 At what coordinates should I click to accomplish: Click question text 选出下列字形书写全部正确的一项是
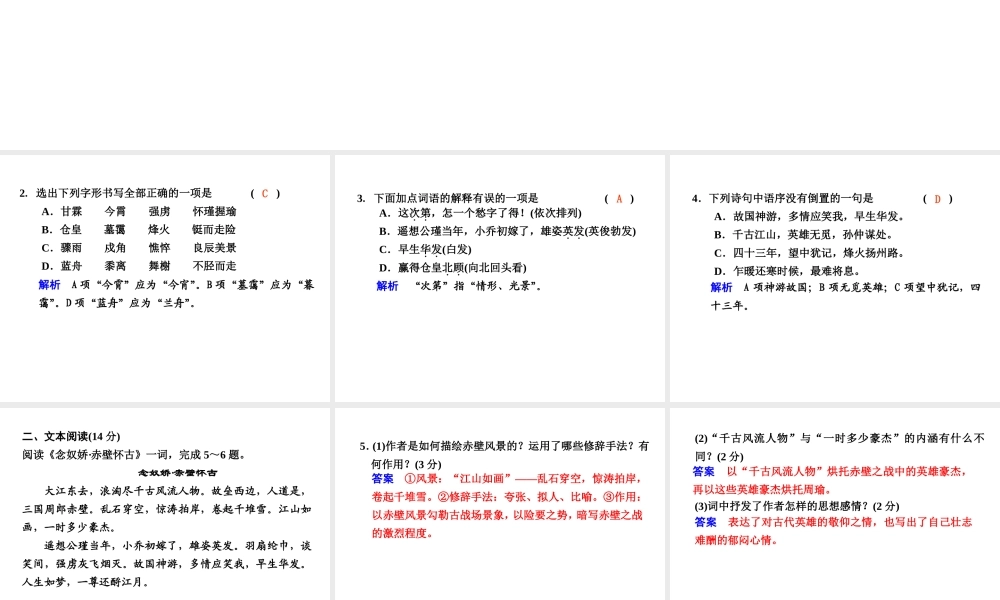point(124,193)
